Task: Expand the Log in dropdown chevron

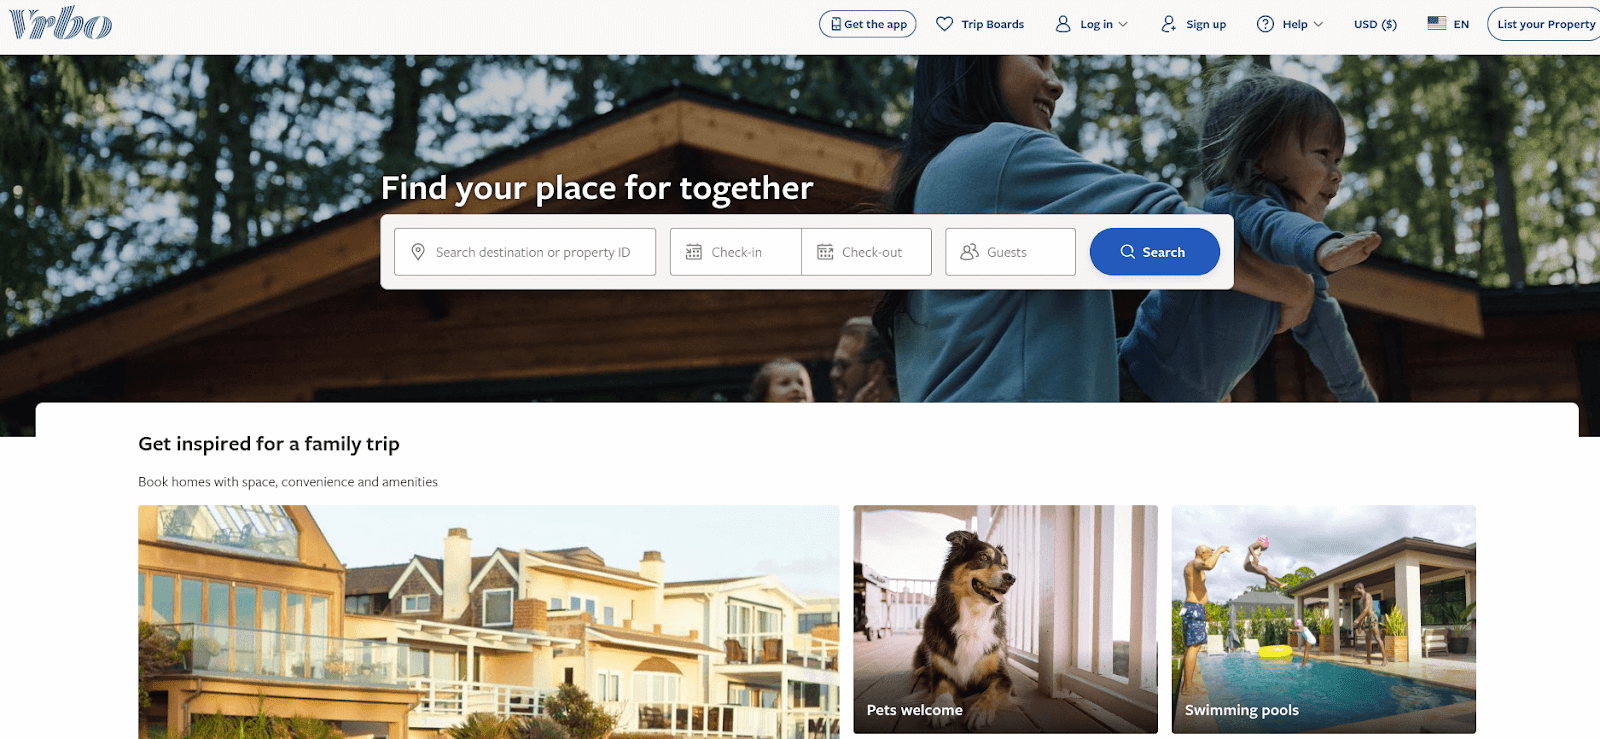Action: tap(1123, 24)
